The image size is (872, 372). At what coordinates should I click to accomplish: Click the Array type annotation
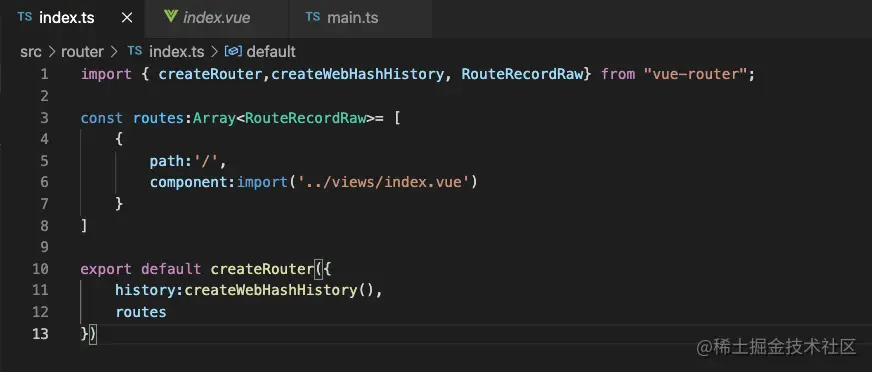214,118
